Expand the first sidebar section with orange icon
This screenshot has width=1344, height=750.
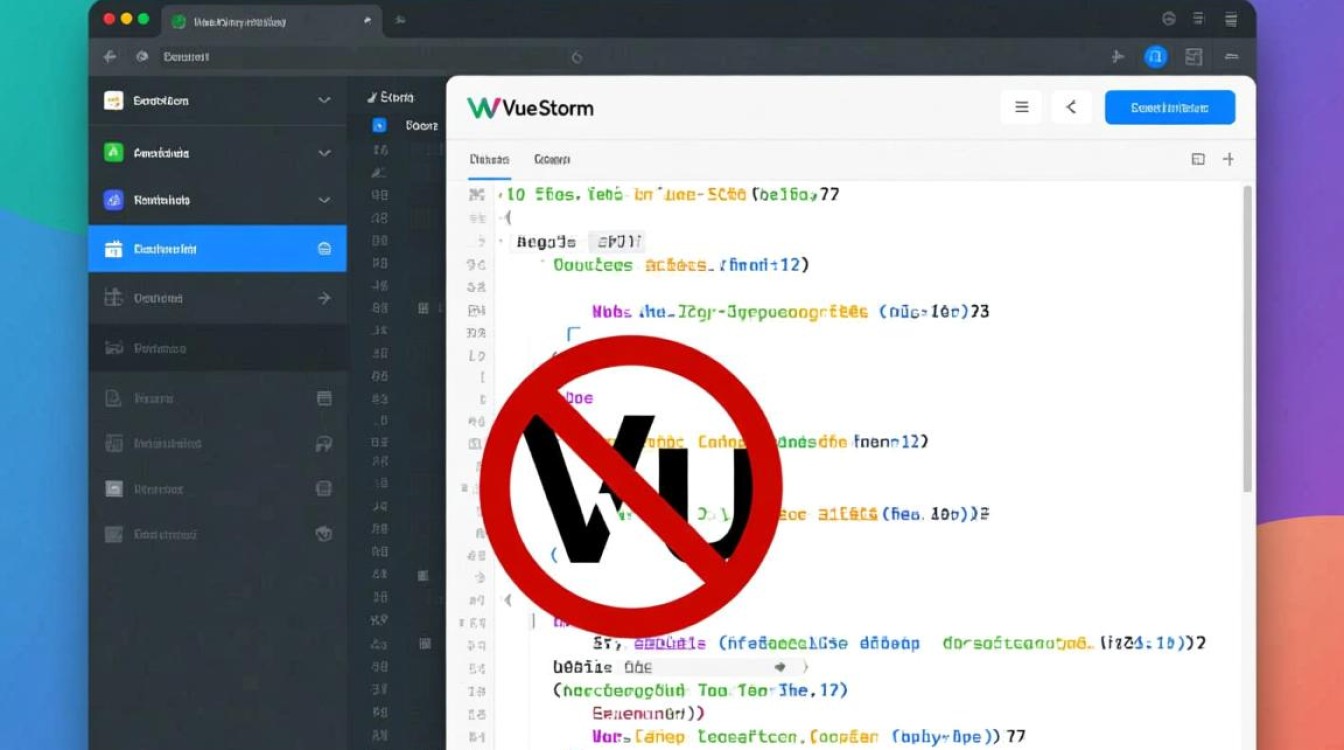[323, 100]
